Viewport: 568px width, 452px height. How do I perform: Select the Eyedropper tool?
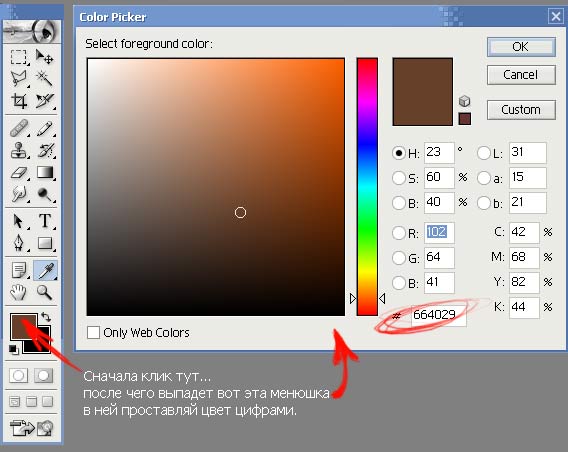point(45,270)
